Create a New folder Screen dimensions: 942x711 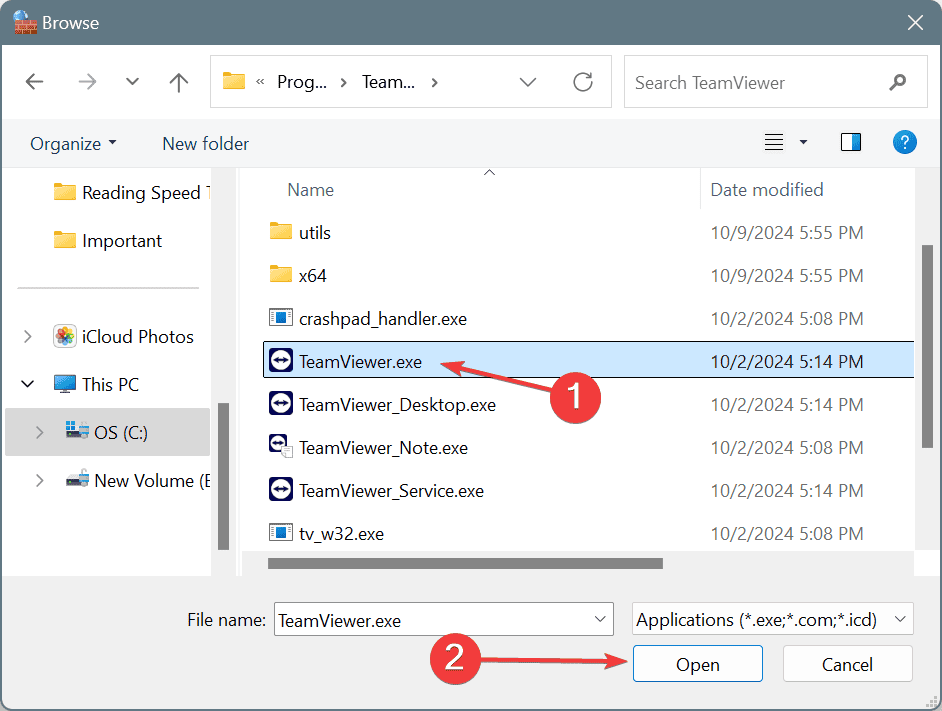coord(205,144)
